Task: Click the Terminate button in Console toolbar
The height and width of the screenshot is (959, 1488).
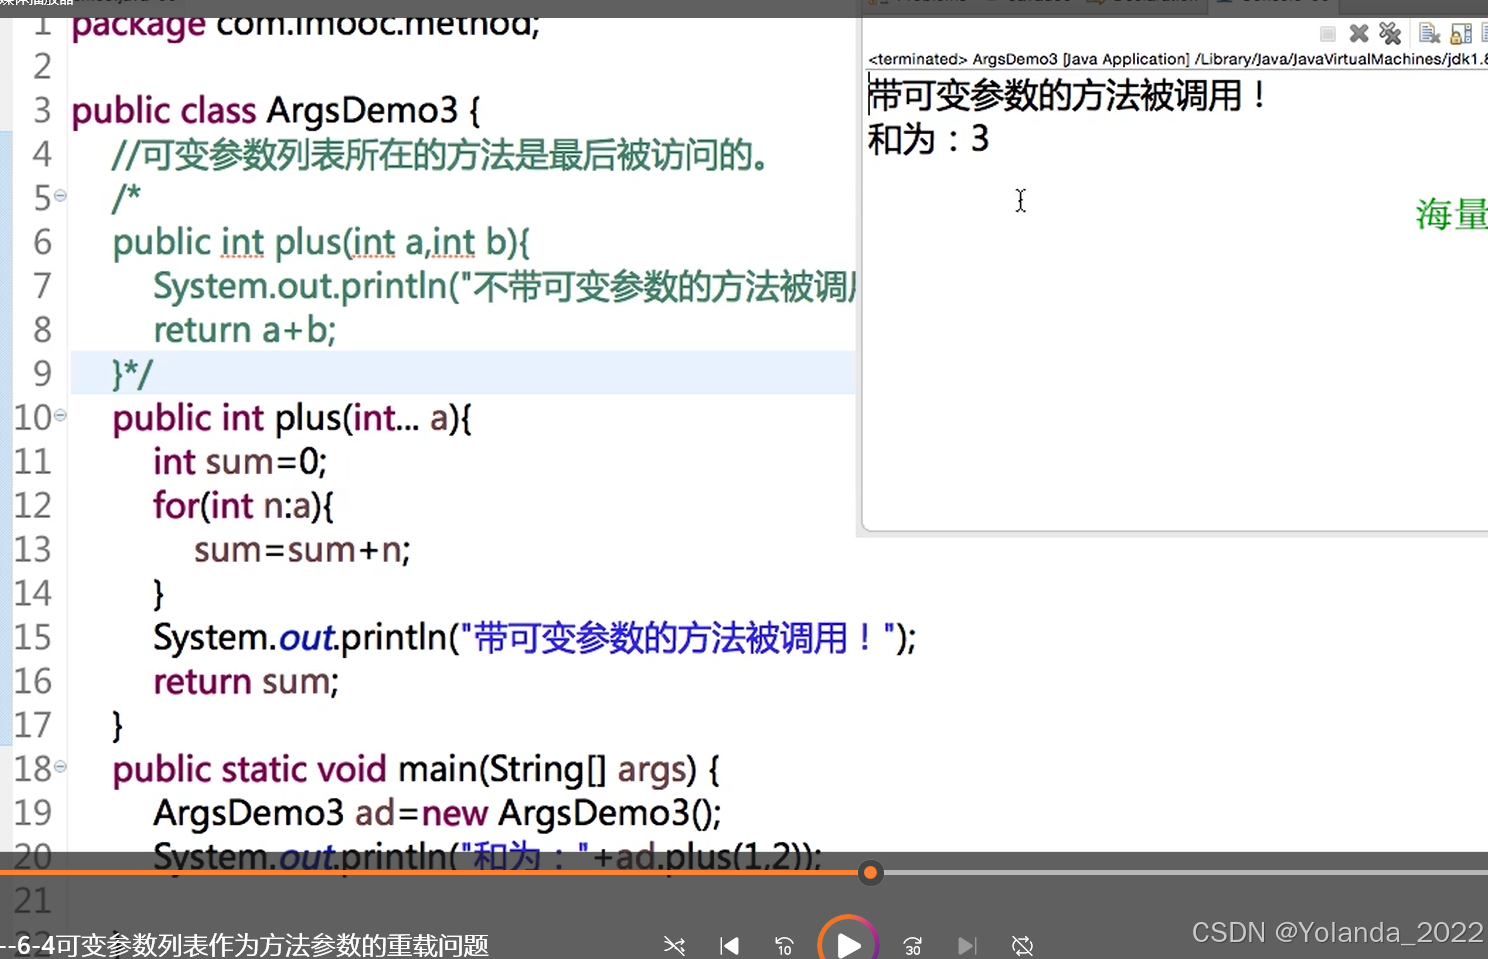Action: pyautogui.click(x=1328, y=34)
